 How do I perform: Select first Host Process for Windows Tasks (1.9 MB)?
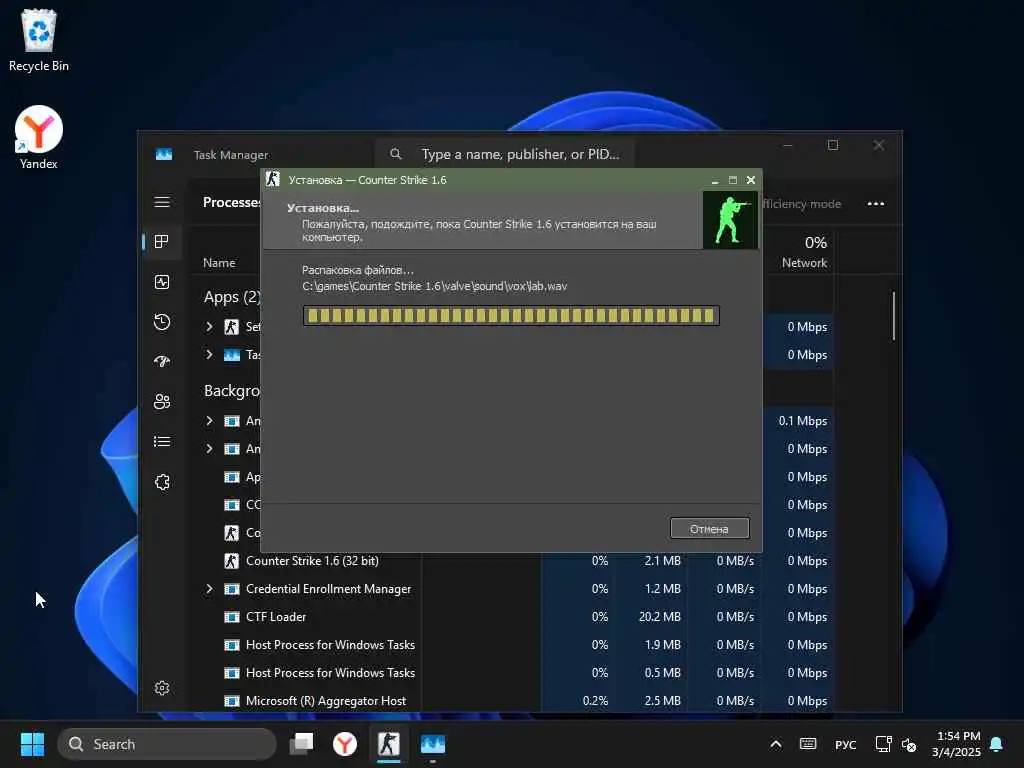[330, 645]
